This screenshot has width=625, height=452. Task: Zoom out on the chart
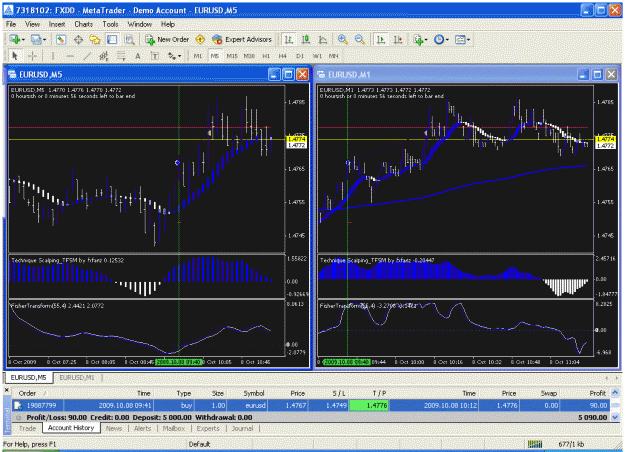[x=360, y=39]
